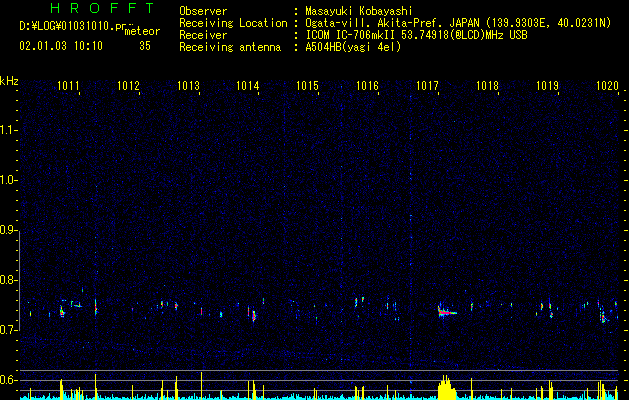Viewport: 629px width, 400px height.
Task: Click the kHz axis unit label
Action: tap(9, 81)
